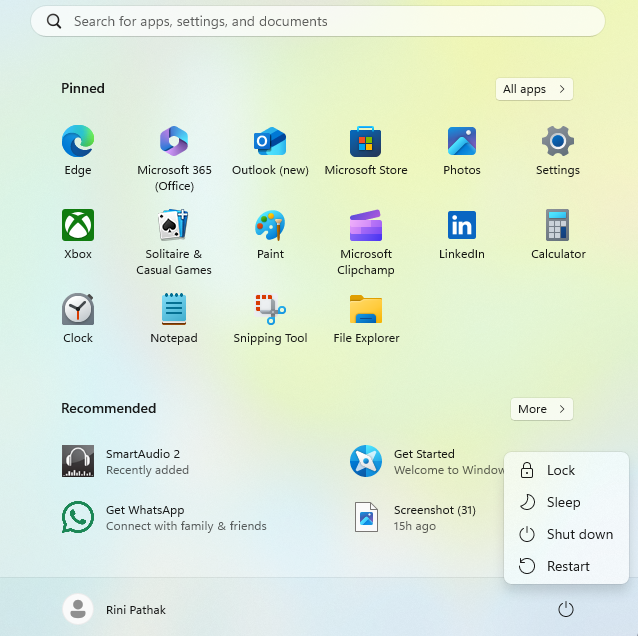Click the Screenshot (31) file name

coord(435,510)
